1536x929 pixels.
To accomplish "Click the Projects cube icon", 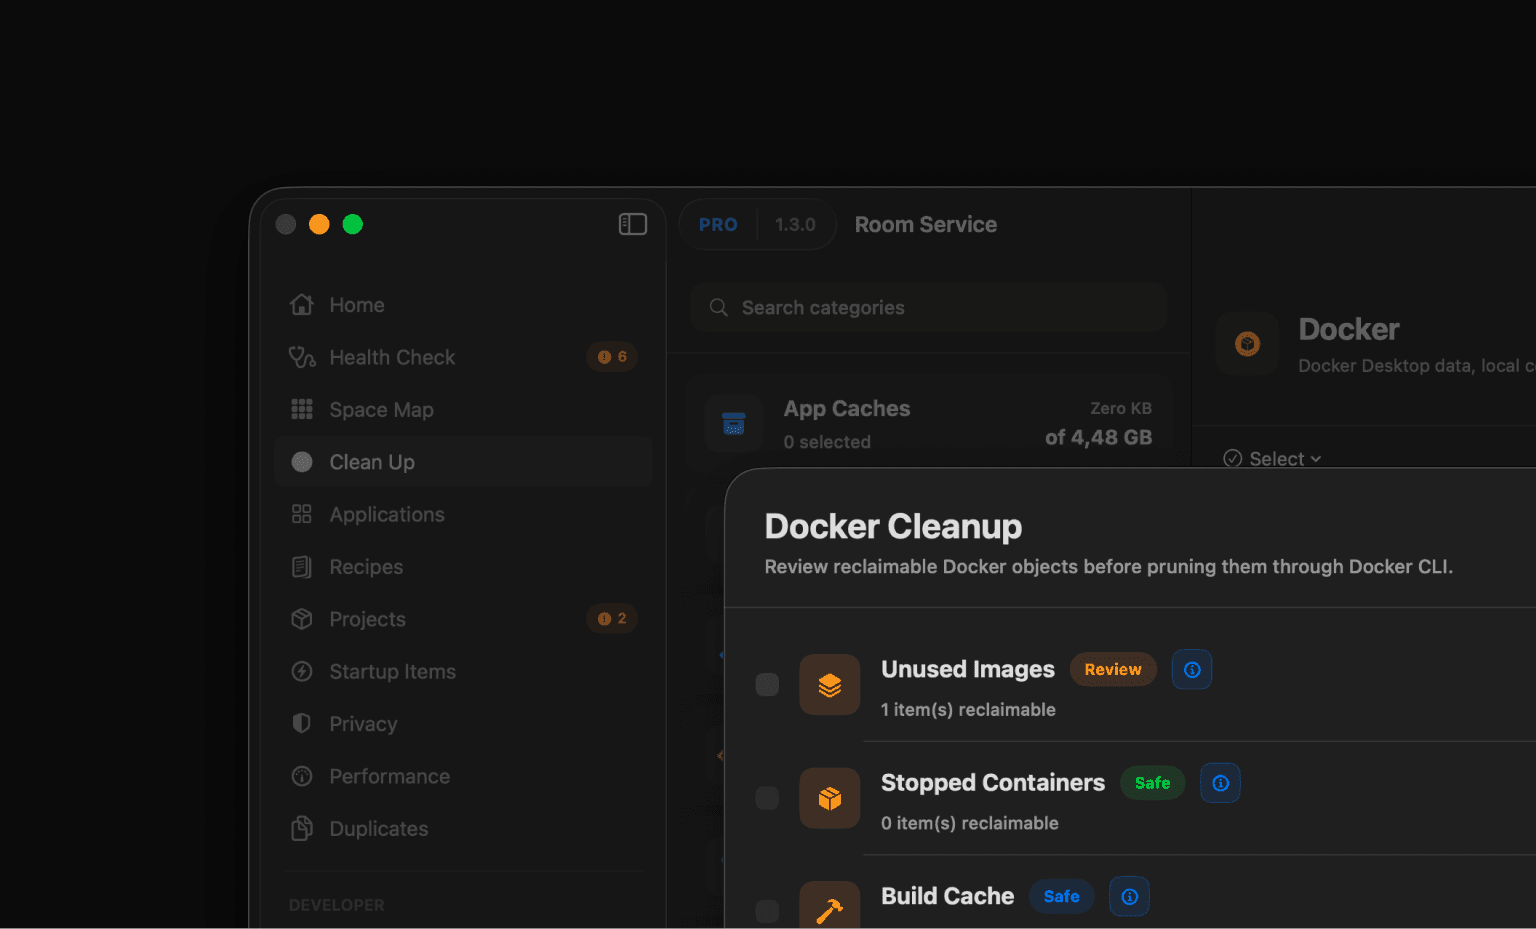I will click(302, 619).
